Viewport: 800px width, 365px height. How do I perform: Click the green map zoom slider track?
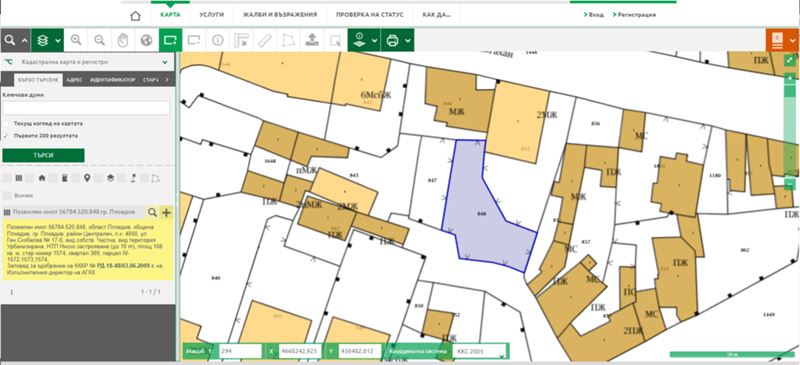click(x=790, y=130)
